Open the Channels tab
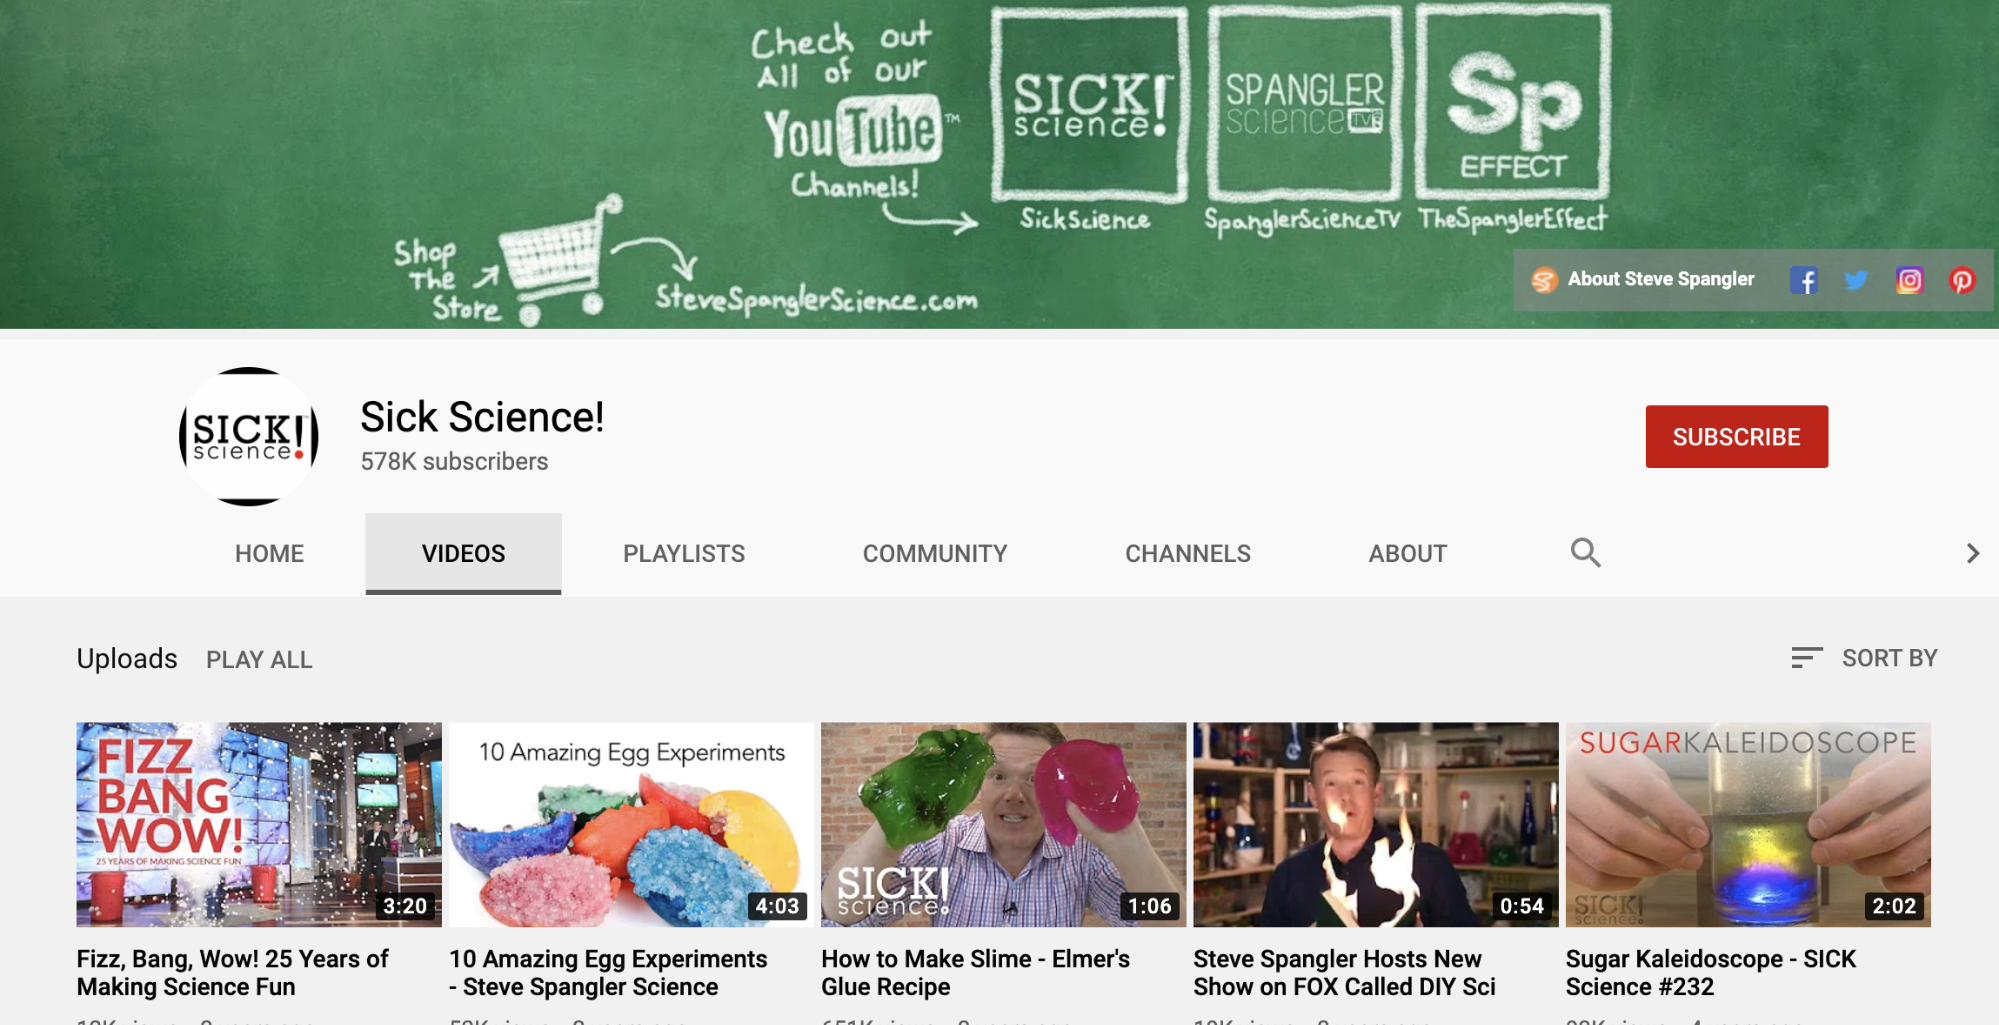Screen dimensions: 1999x1025 (x=1188, y=554)
